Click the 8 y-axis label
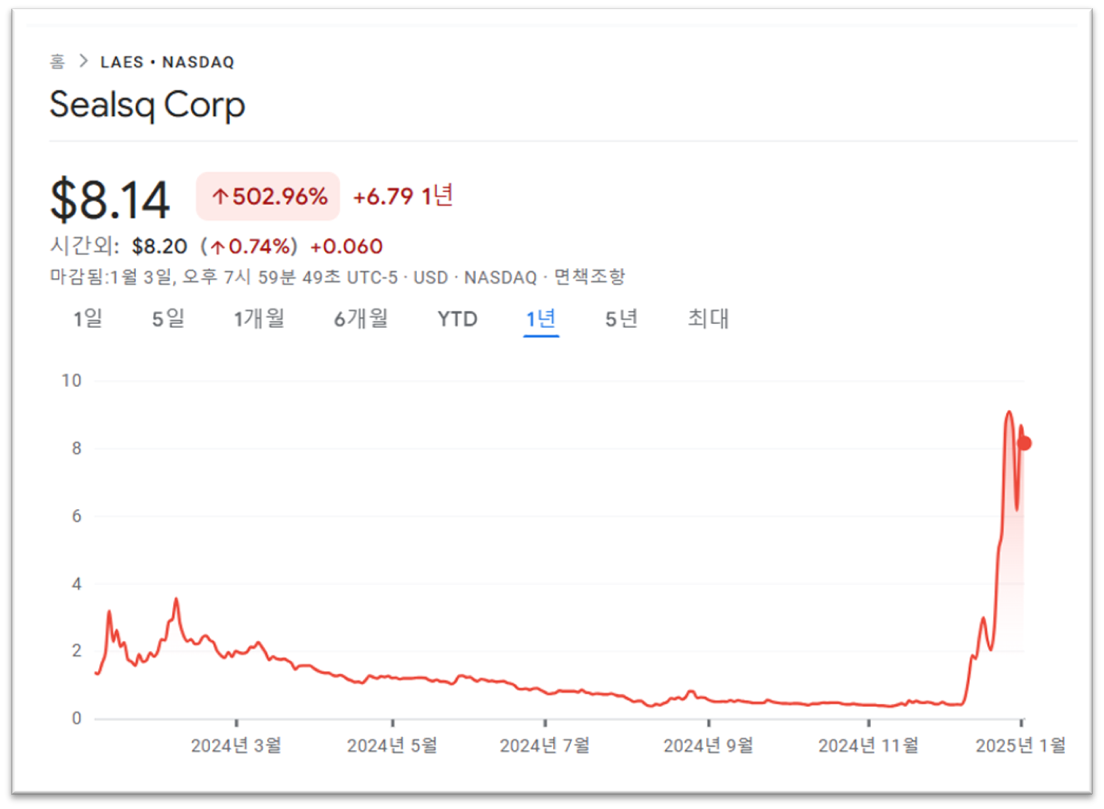The width and height of the screenshot is (1104, 809). click(x=77, y=449)
